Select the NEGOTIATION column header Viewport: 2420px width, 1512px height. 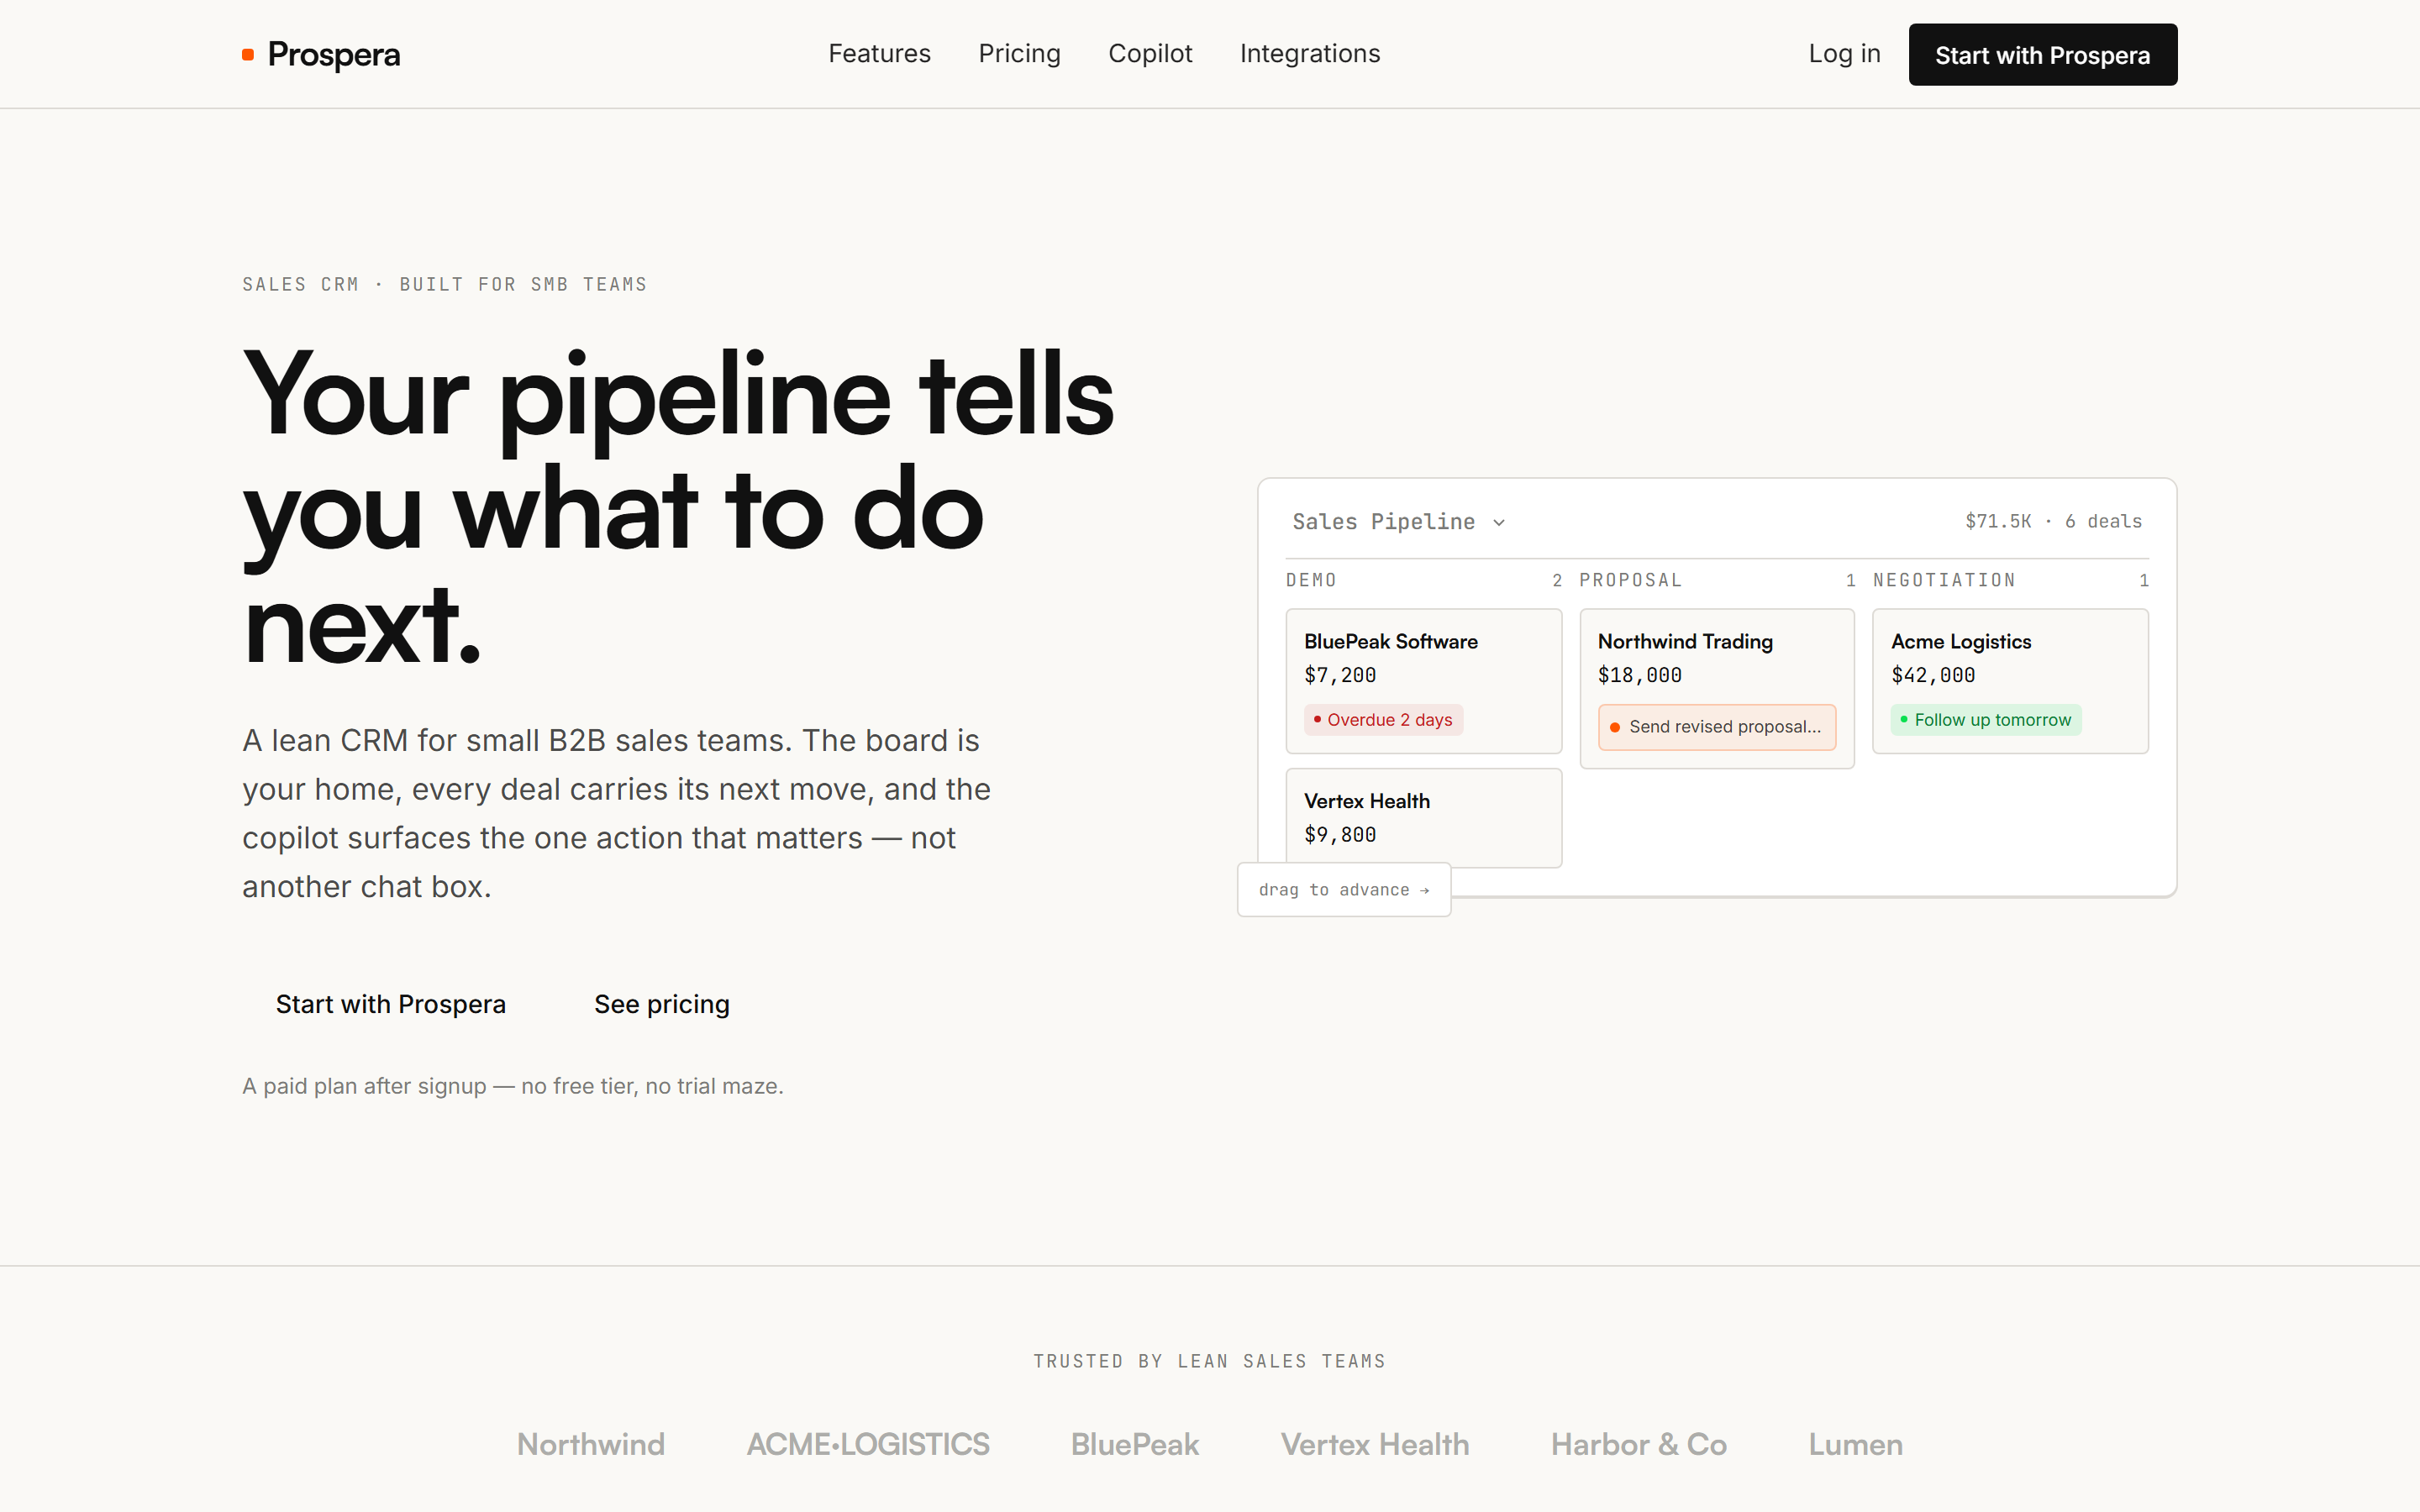pos(1944,580)
